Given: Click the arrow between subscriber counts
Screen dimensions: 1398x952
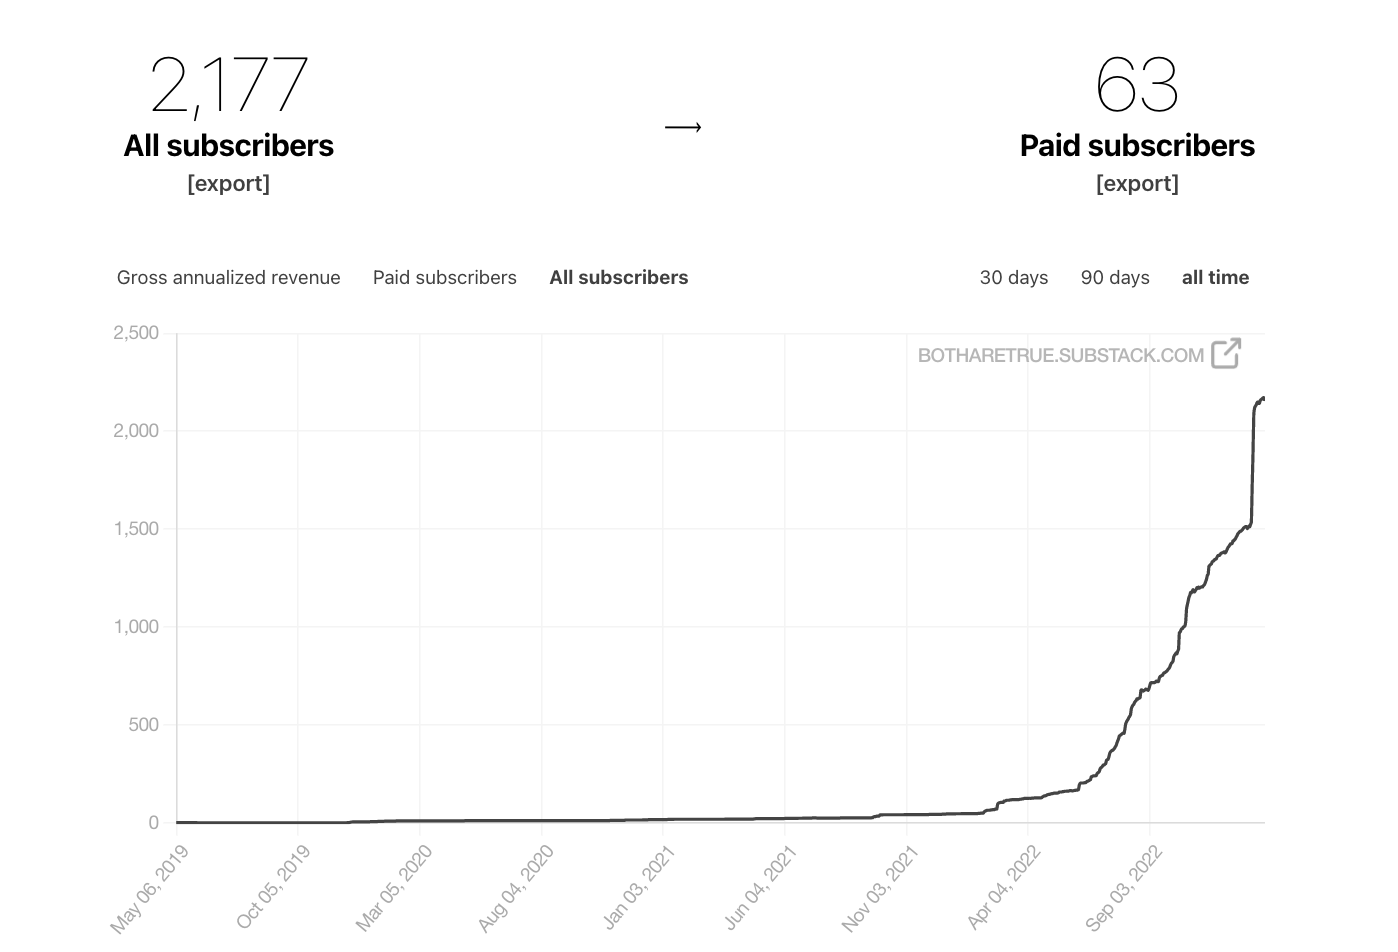Looking at the screenshot, I should click(x=684, y=127).
